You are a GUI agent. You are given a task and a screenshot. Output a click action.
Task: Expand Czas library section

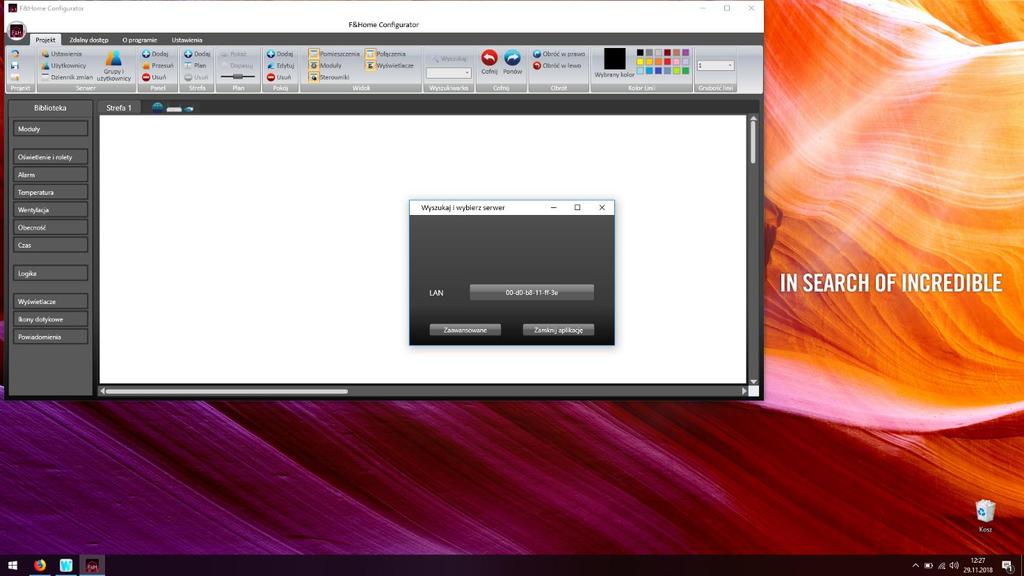[x=50, y=245]
